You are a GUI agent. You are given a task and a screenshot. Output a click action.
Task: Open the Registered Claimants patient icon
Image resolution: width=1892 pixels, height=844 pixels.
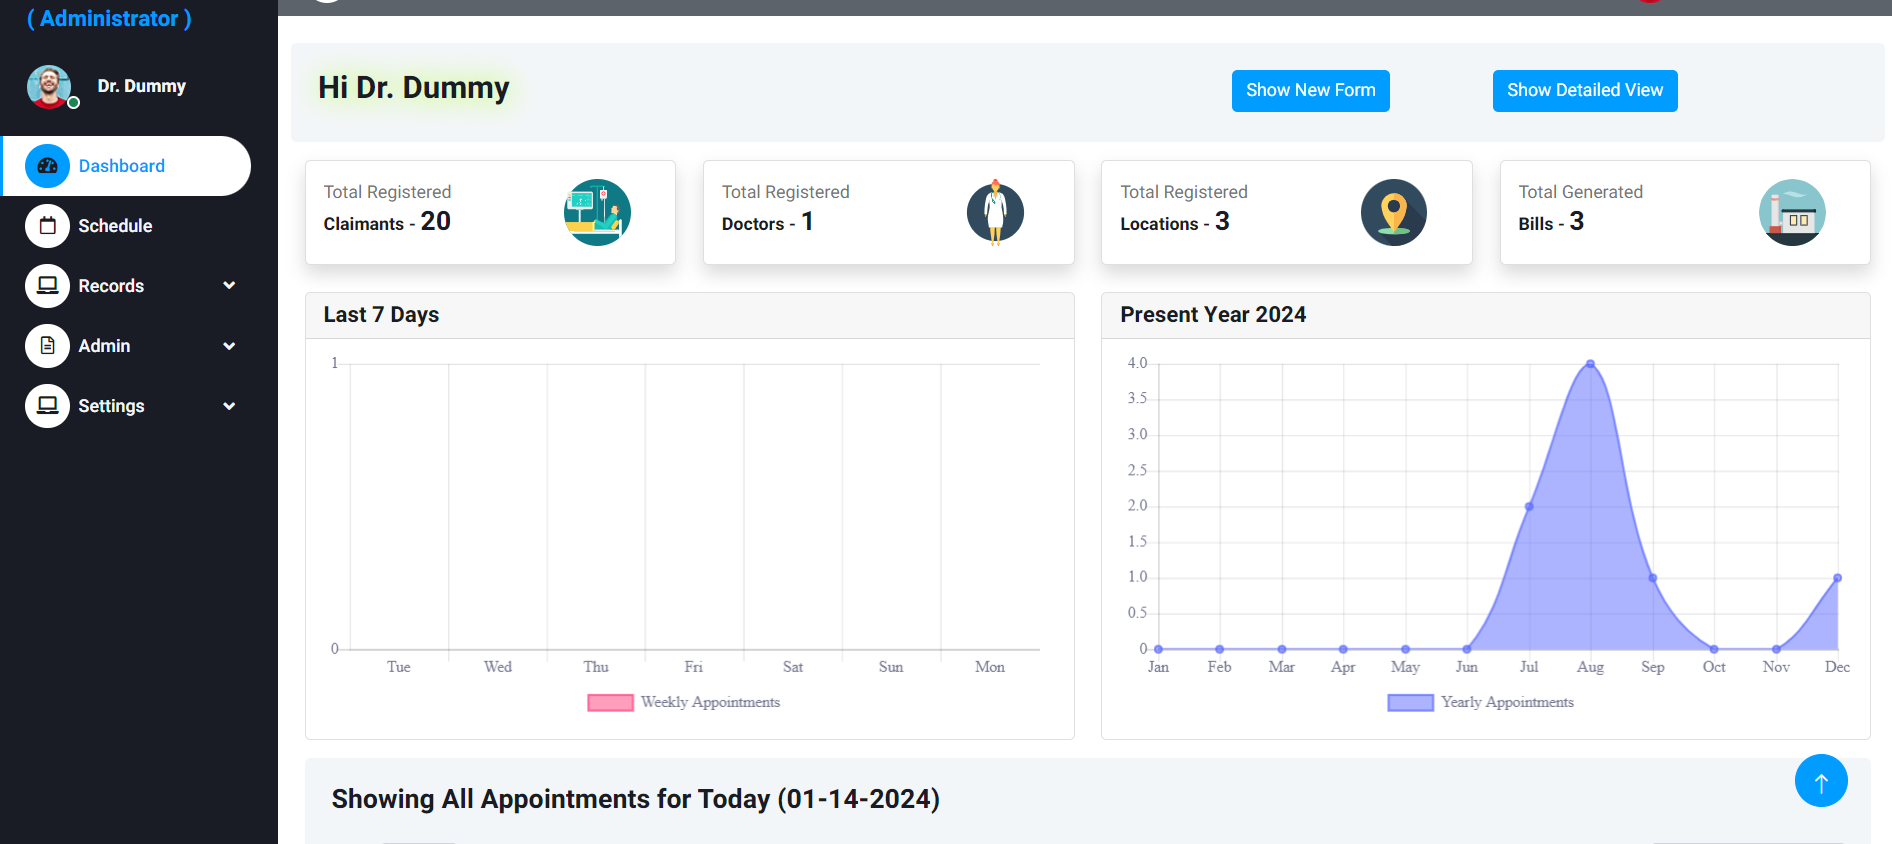(597, 212)
